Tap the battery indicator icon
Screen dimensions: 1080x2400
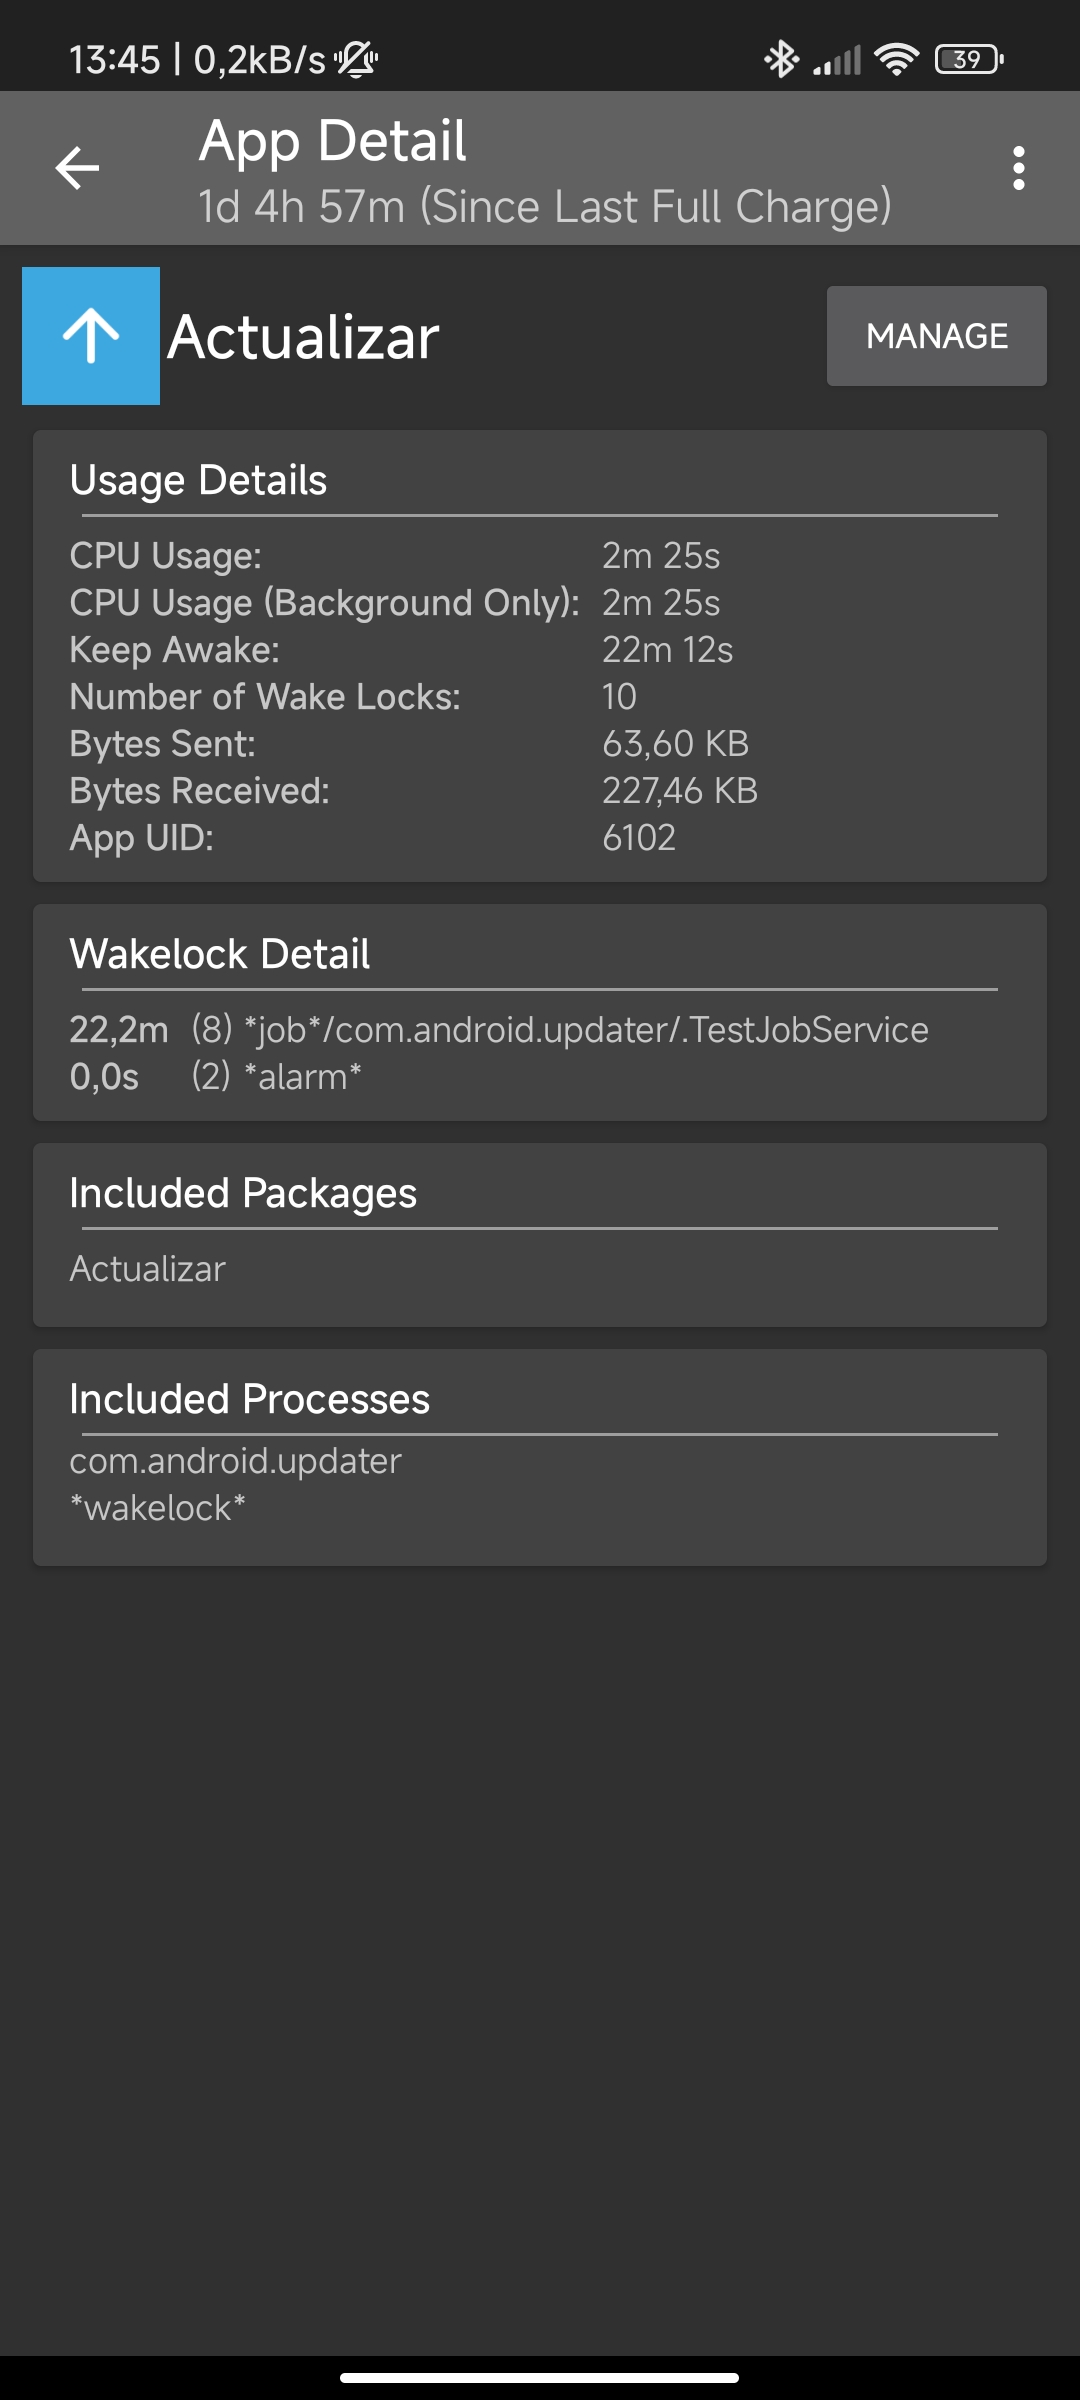[968, 59]
